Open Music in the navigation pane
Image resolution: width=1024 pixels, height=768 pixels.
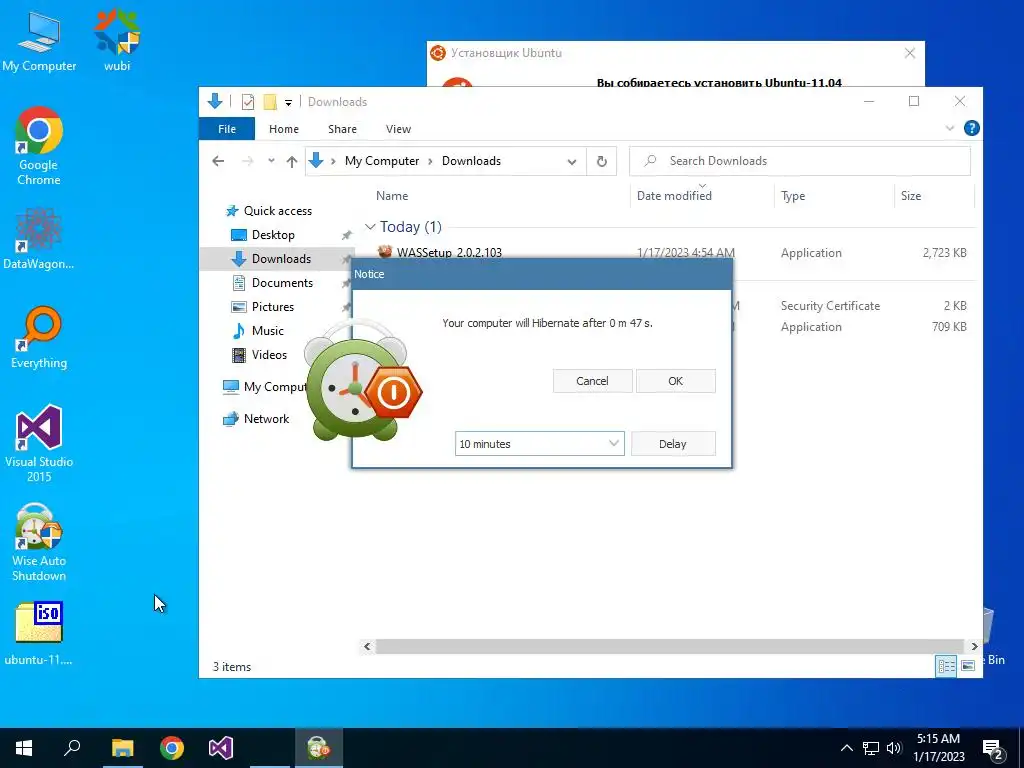point(268,330)
